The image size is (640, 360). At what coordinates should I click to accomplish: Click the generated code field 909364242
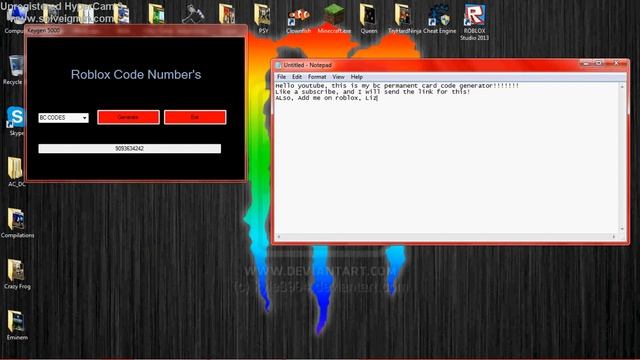click(x=129, y=149)
